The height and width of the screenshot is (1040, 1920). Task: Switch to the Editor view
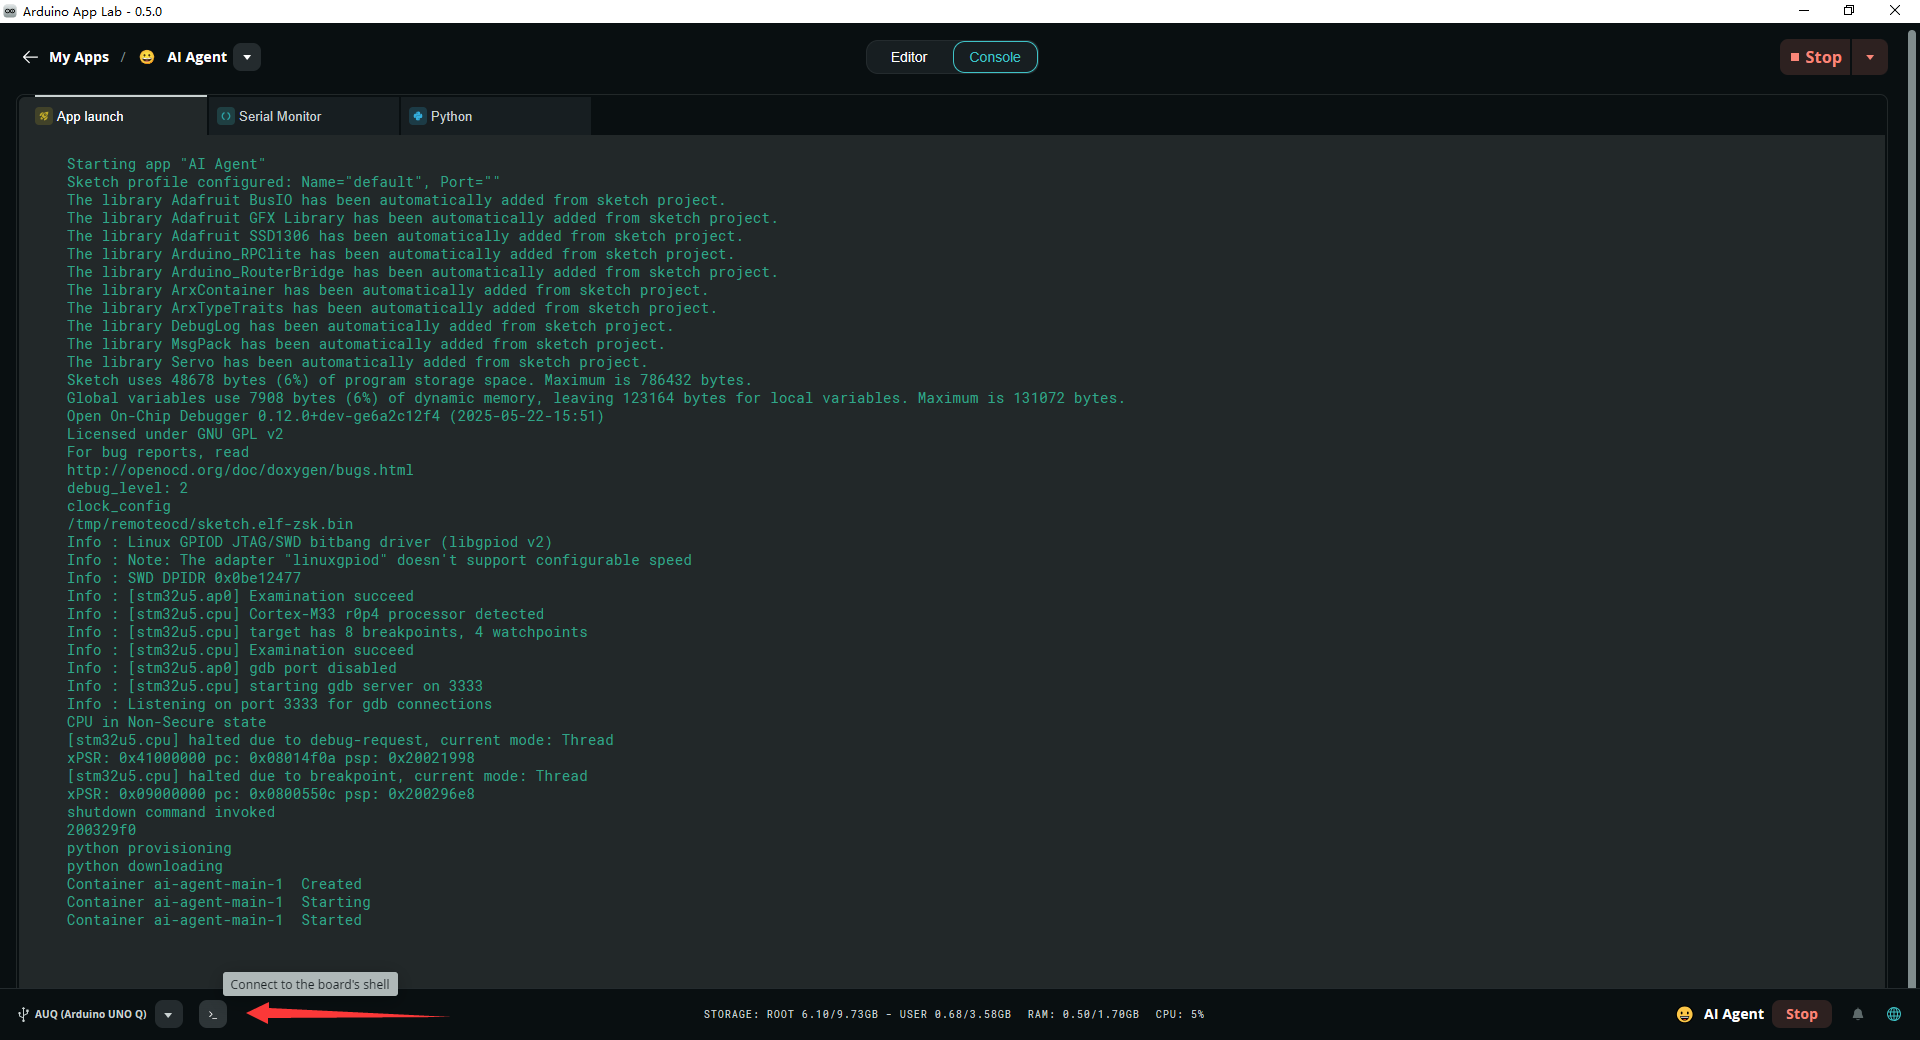909,57
